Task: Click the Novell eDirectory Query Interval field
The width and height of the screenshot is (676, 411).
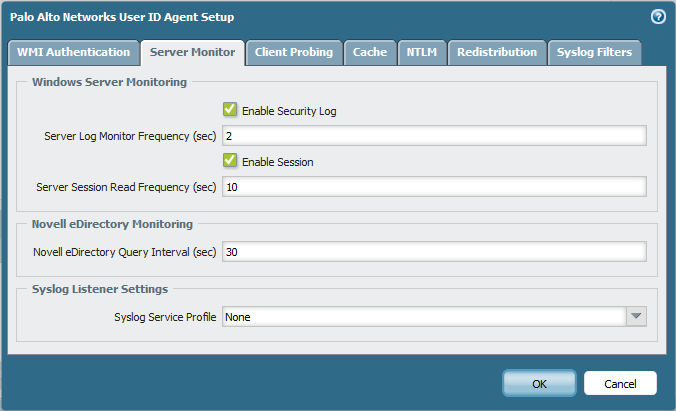Action: (x=434, y=252)
